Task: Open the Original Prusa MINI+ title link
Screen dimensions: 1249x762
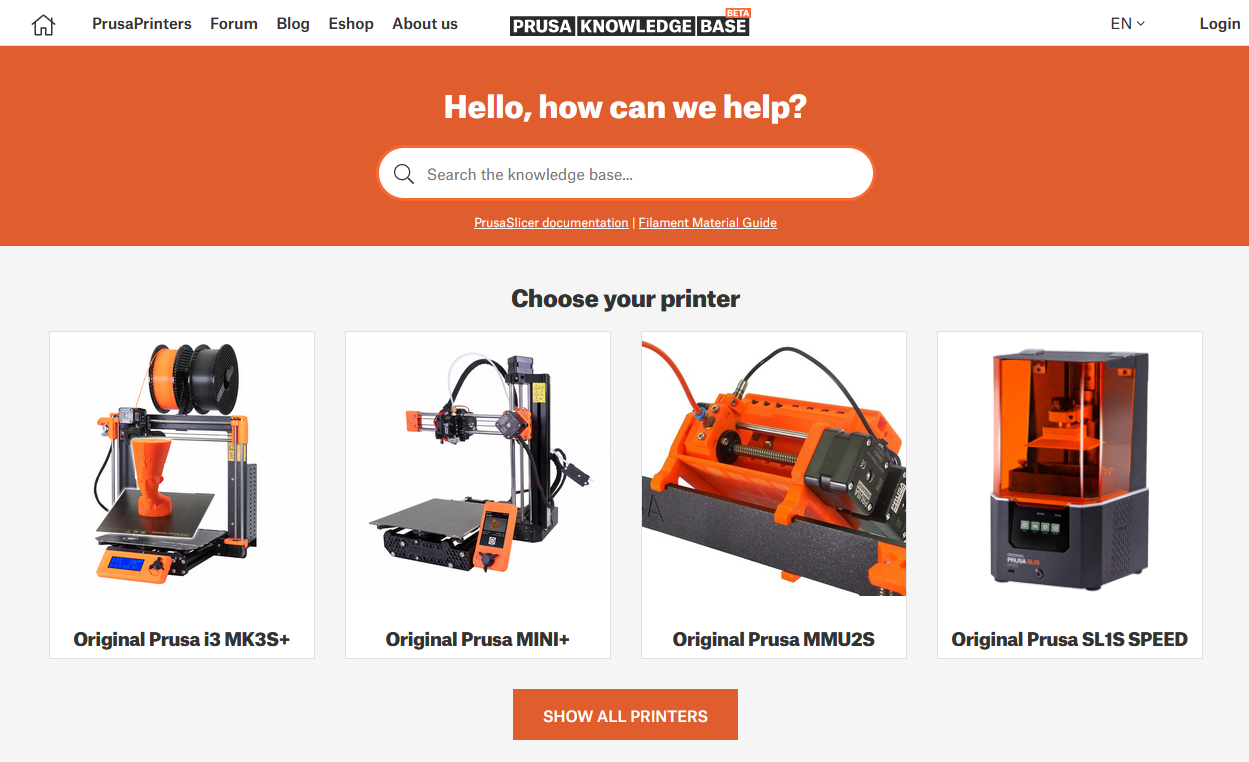Action: coord(478,640)
